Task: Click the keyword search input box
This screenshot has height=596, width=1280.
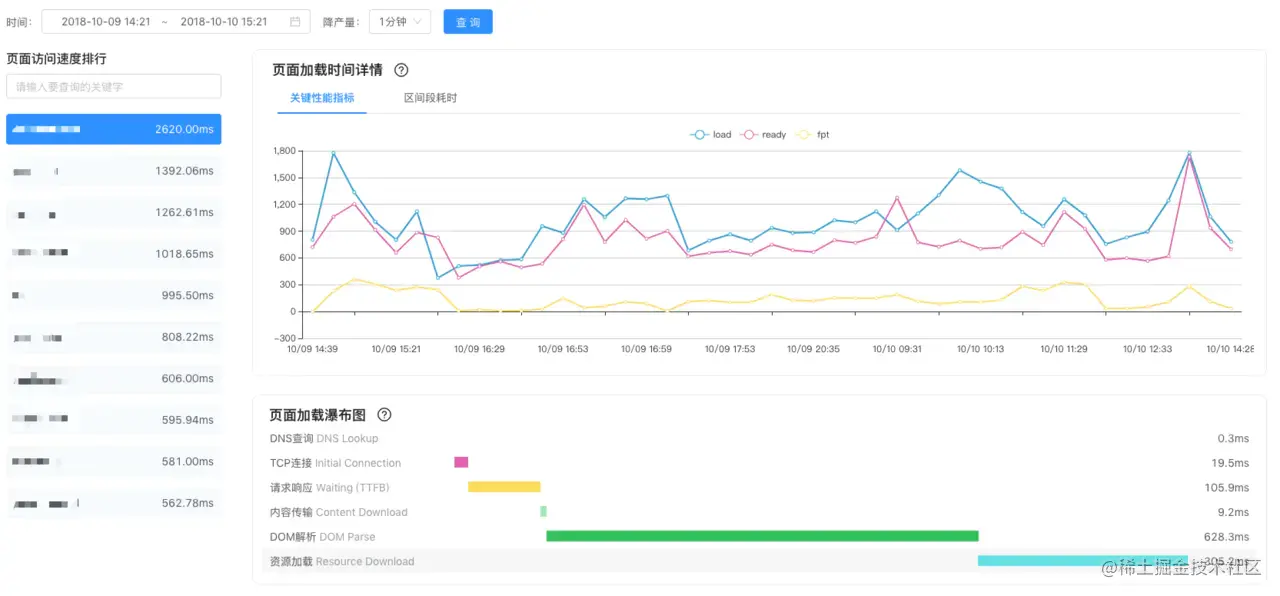Action: tap(114, 87)
